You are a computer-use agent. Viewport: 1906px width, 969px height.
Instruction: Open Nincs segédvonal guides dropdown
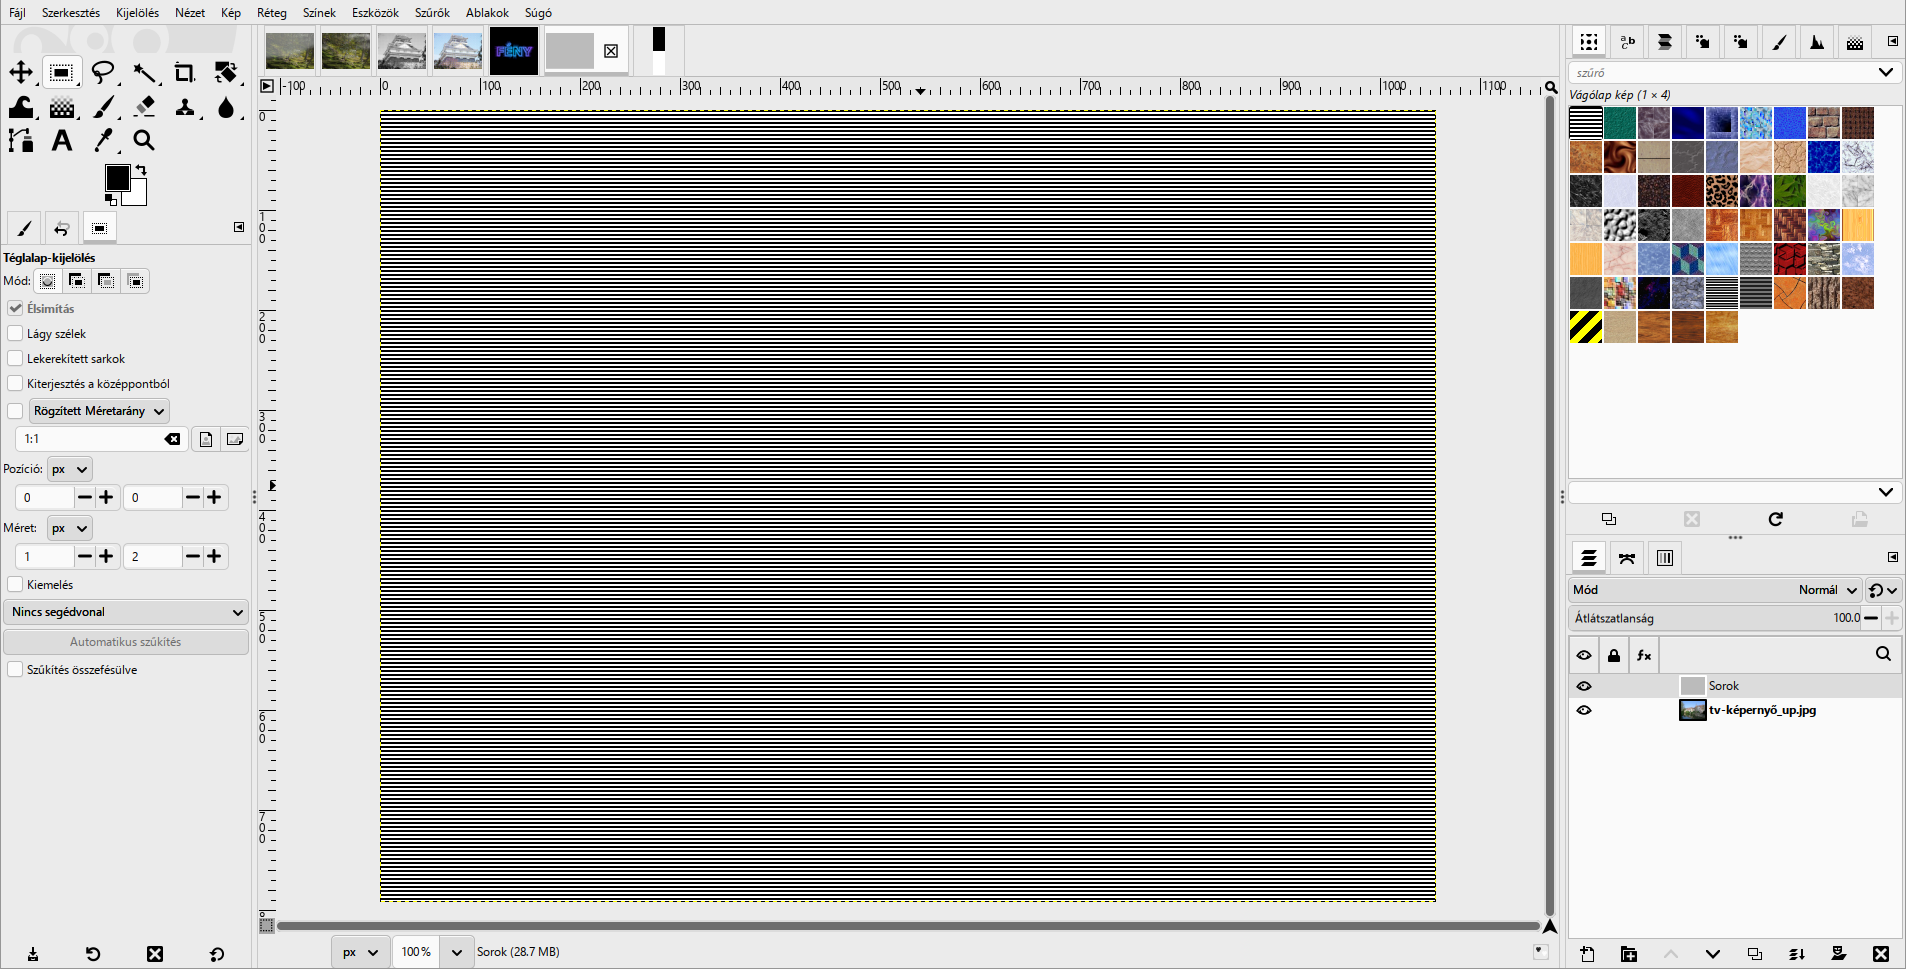point(126,612)
